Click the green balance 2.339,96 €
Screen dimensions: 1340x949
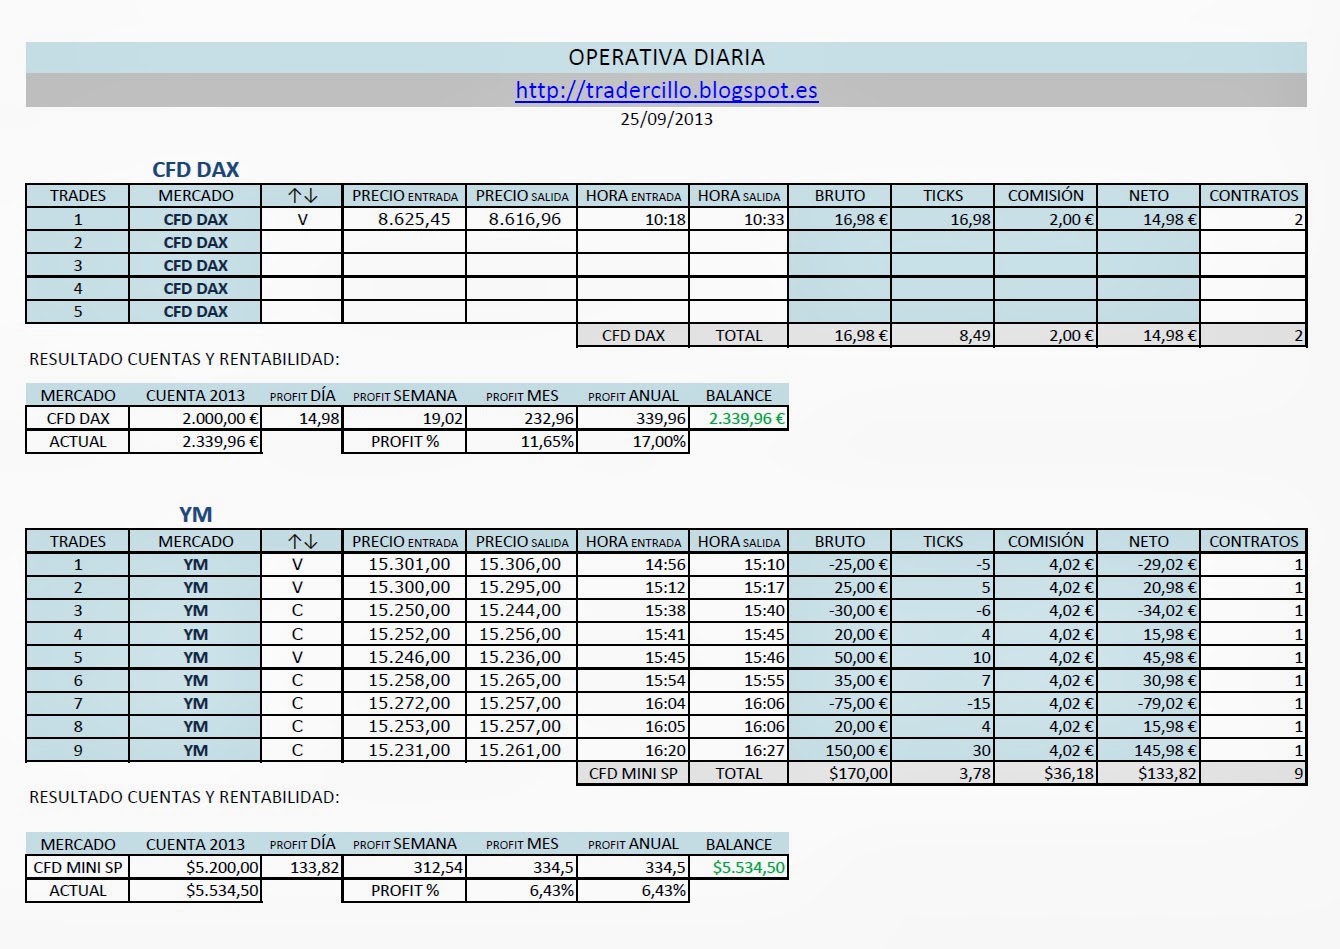746,418
